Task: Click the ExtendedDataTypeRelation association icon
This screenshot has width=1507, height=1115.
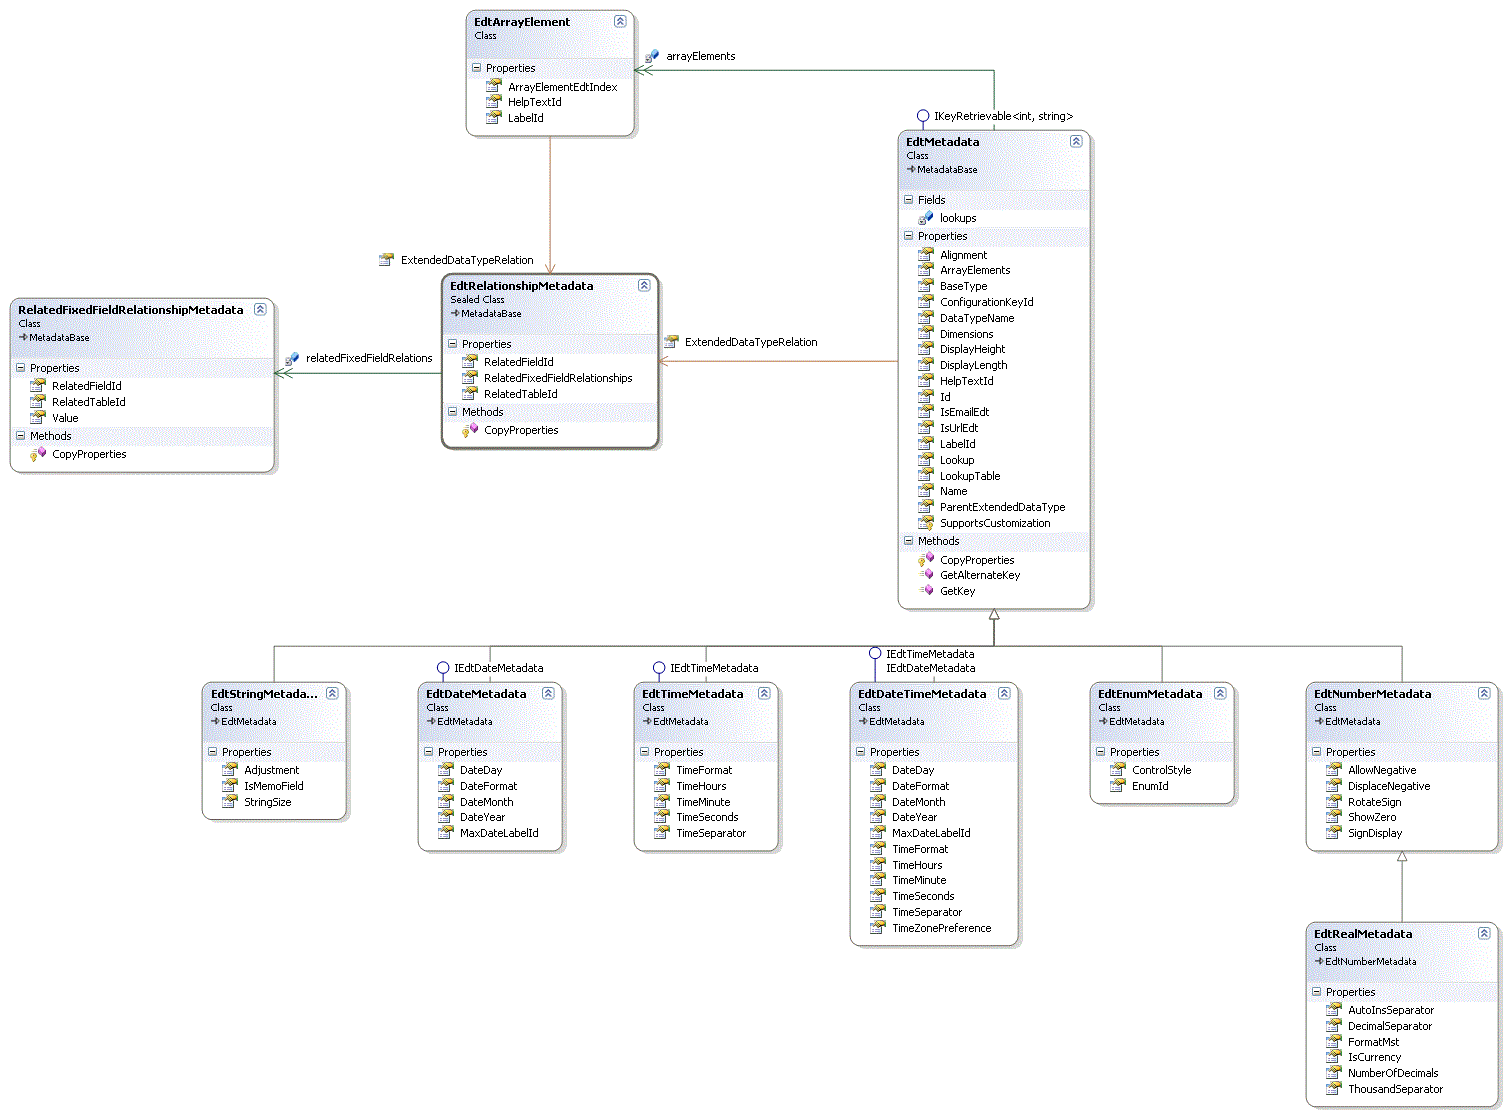Action: [386, 259]
